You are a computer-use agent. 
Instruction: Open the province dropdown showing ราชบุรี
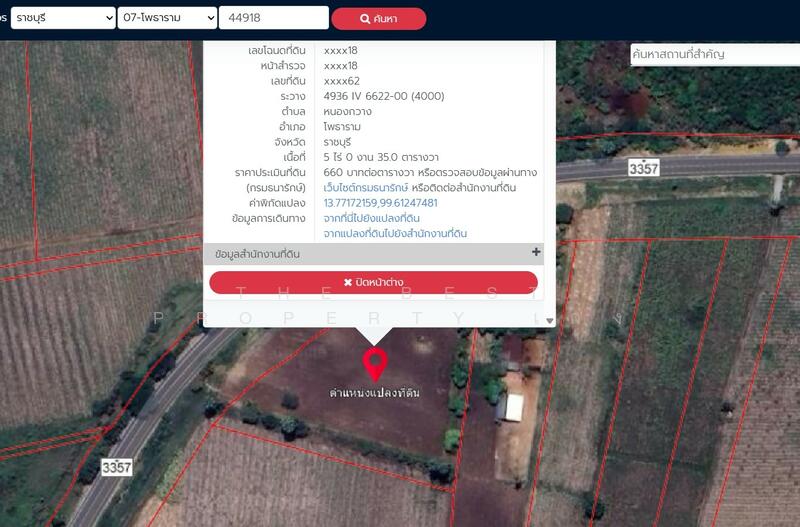pos(62,18)
